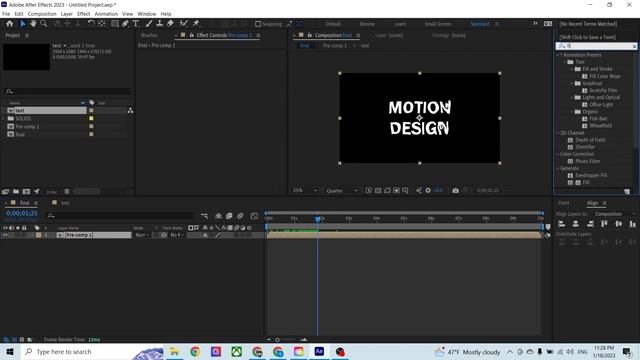This screenshot has height=360, width=640.
Task: Open the Effect menu
Action: tap(83, 14)
